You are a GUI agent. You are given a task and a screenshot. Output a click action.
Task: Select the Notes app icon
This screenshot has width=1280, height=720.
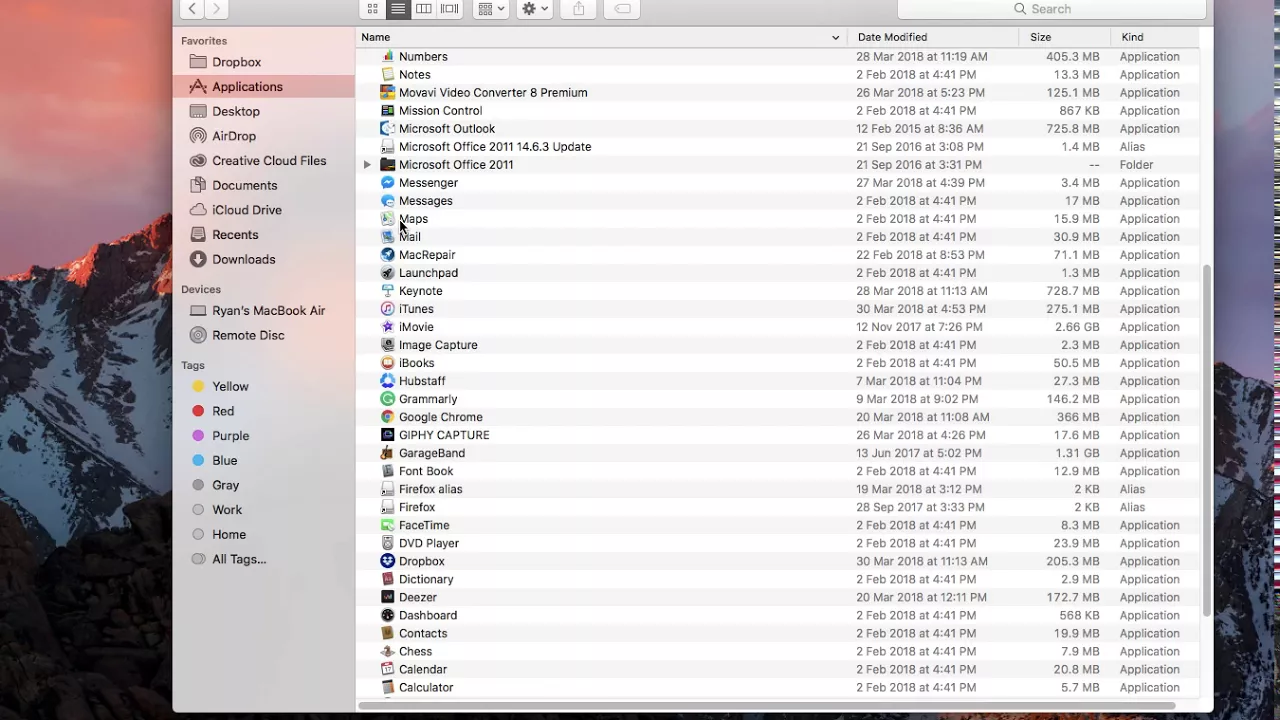388,75
